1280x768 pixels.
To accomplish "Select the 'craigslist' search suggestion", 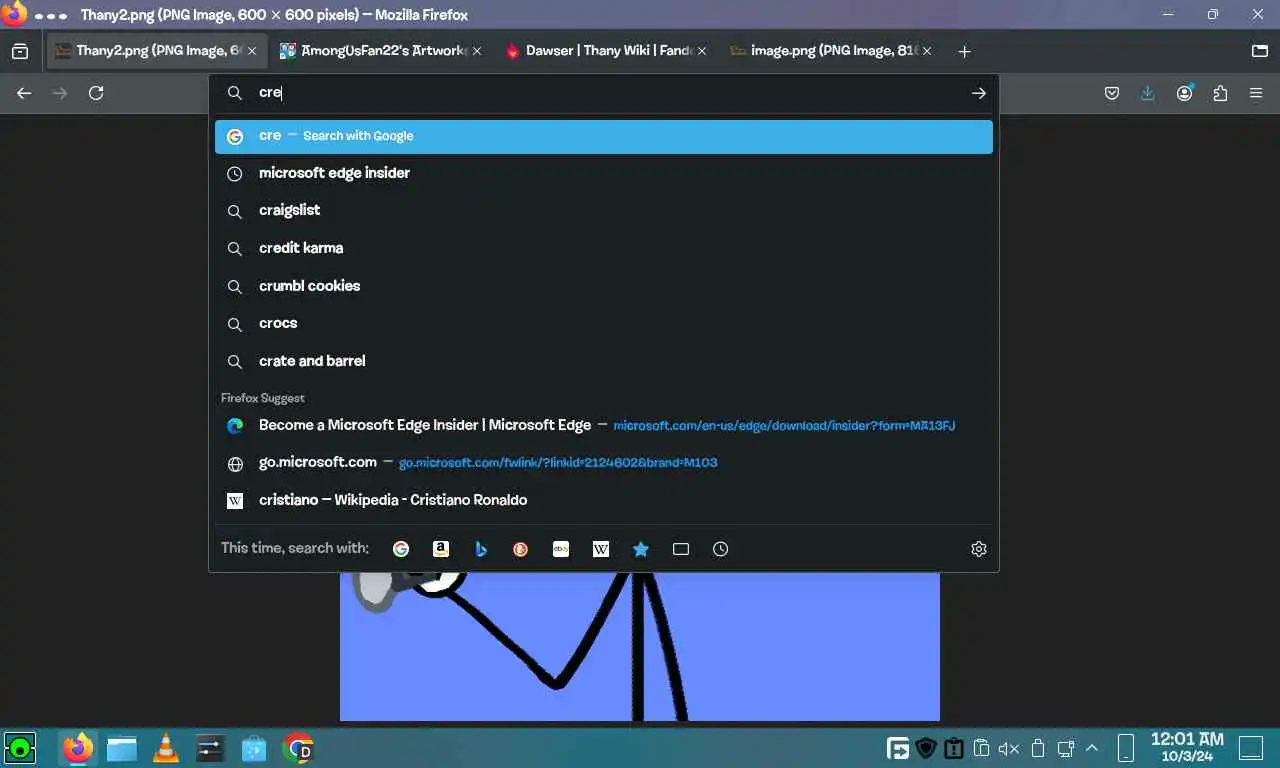I will coord(604,211).
